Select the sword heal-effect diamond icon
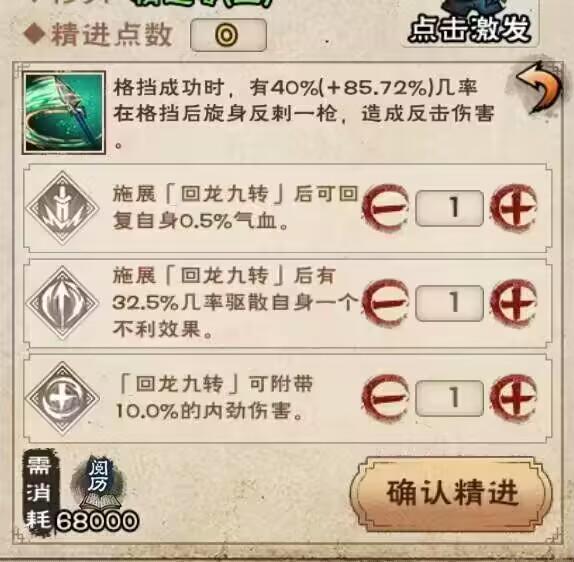 coord(63,208)
